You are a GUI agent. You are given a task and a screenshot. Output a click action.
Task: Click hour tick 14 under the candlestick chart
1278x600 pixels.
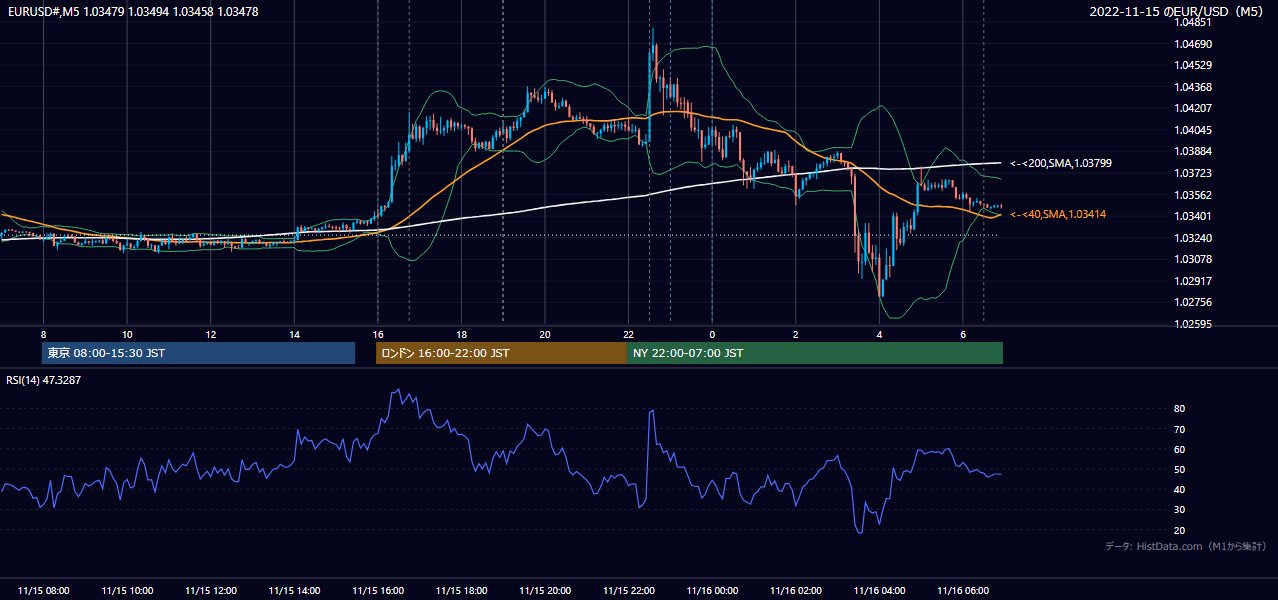294,334
